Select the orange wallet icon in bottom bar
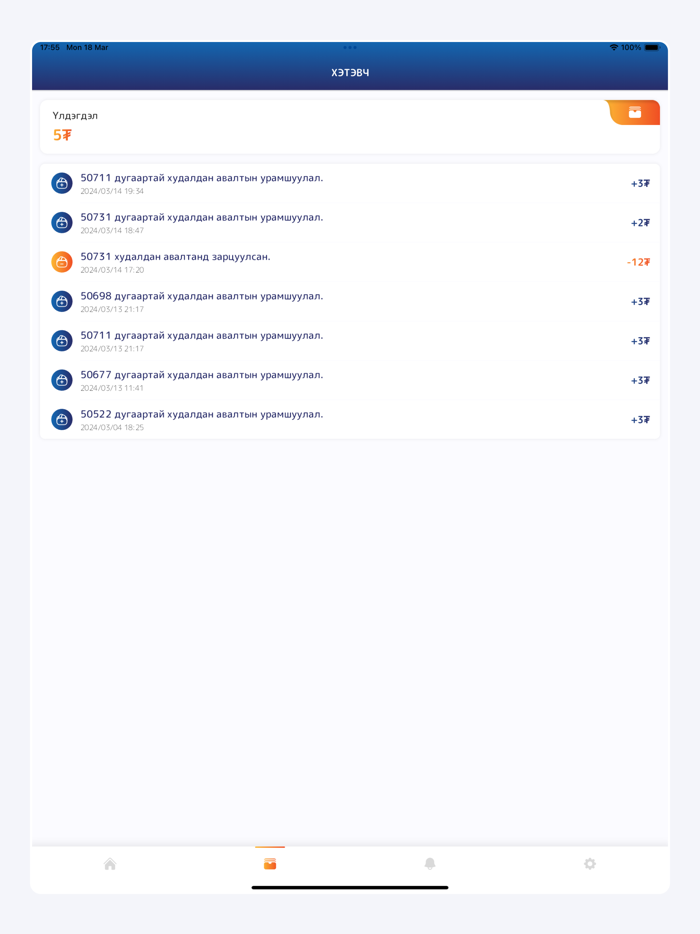The image size is (700, 934). (x=268, y=864)
